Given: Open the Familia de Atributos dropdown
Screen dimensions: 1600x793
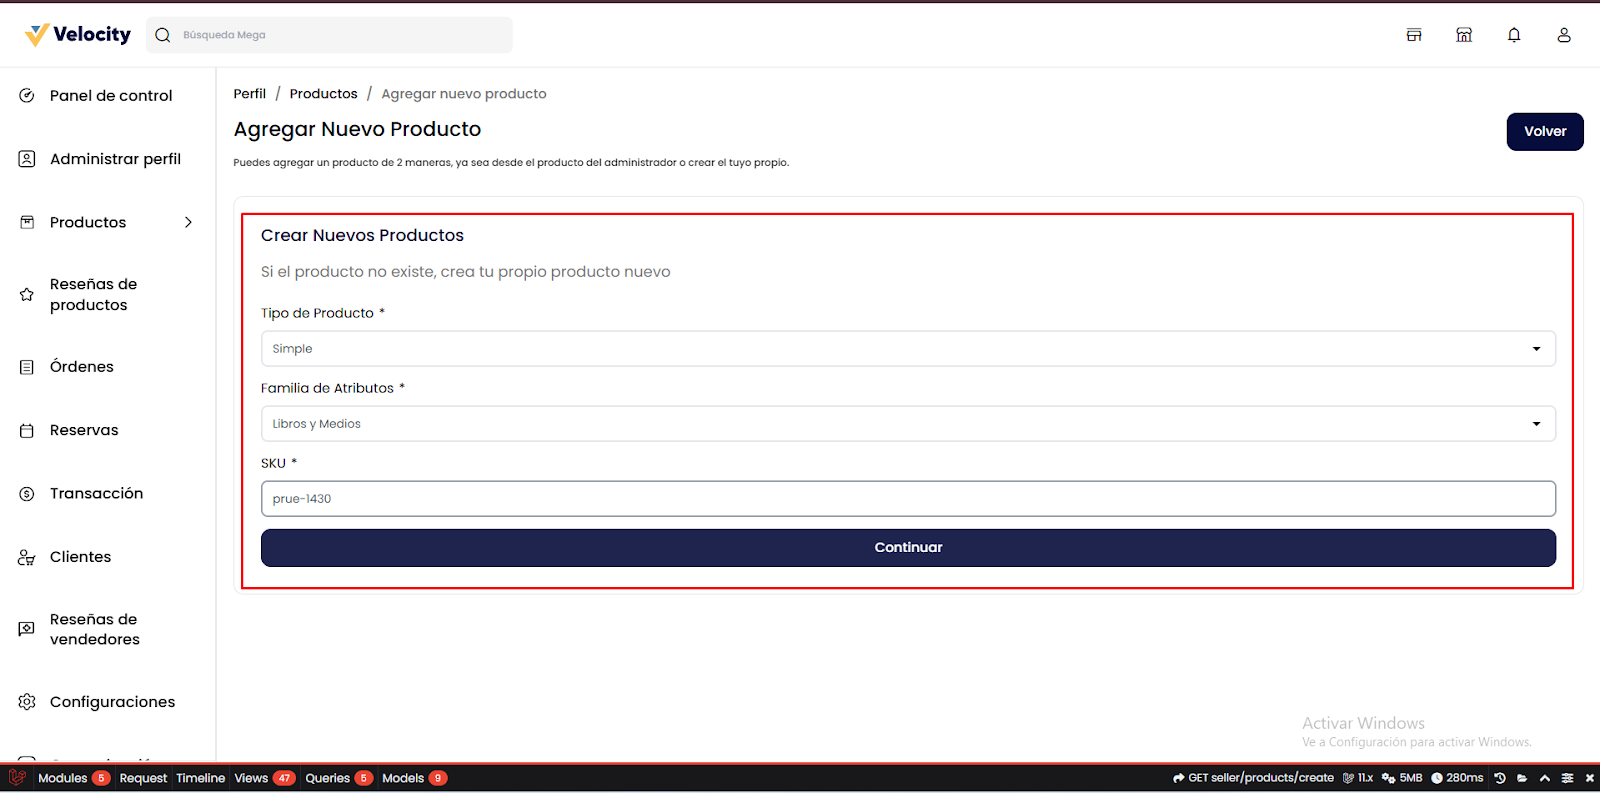Looking at the screenshot, I should click(x=907, y=424).
